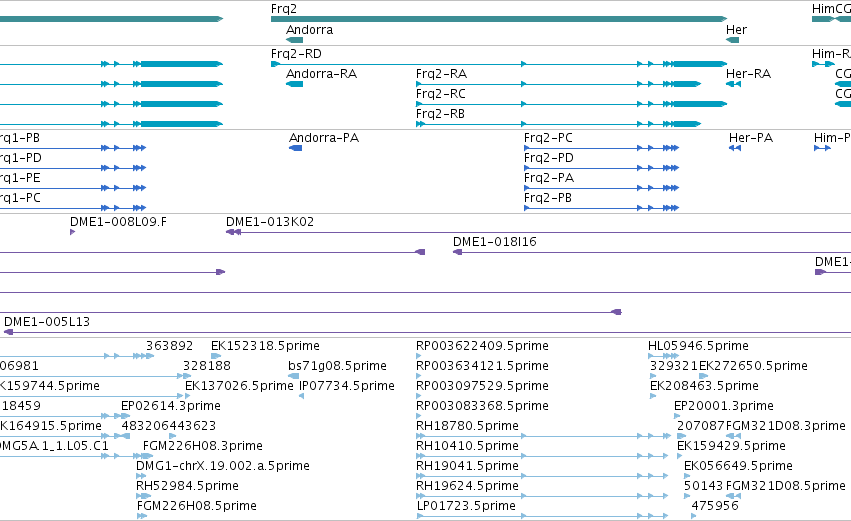Click the FGM321D08.3prime EST label

coord(785,426)
